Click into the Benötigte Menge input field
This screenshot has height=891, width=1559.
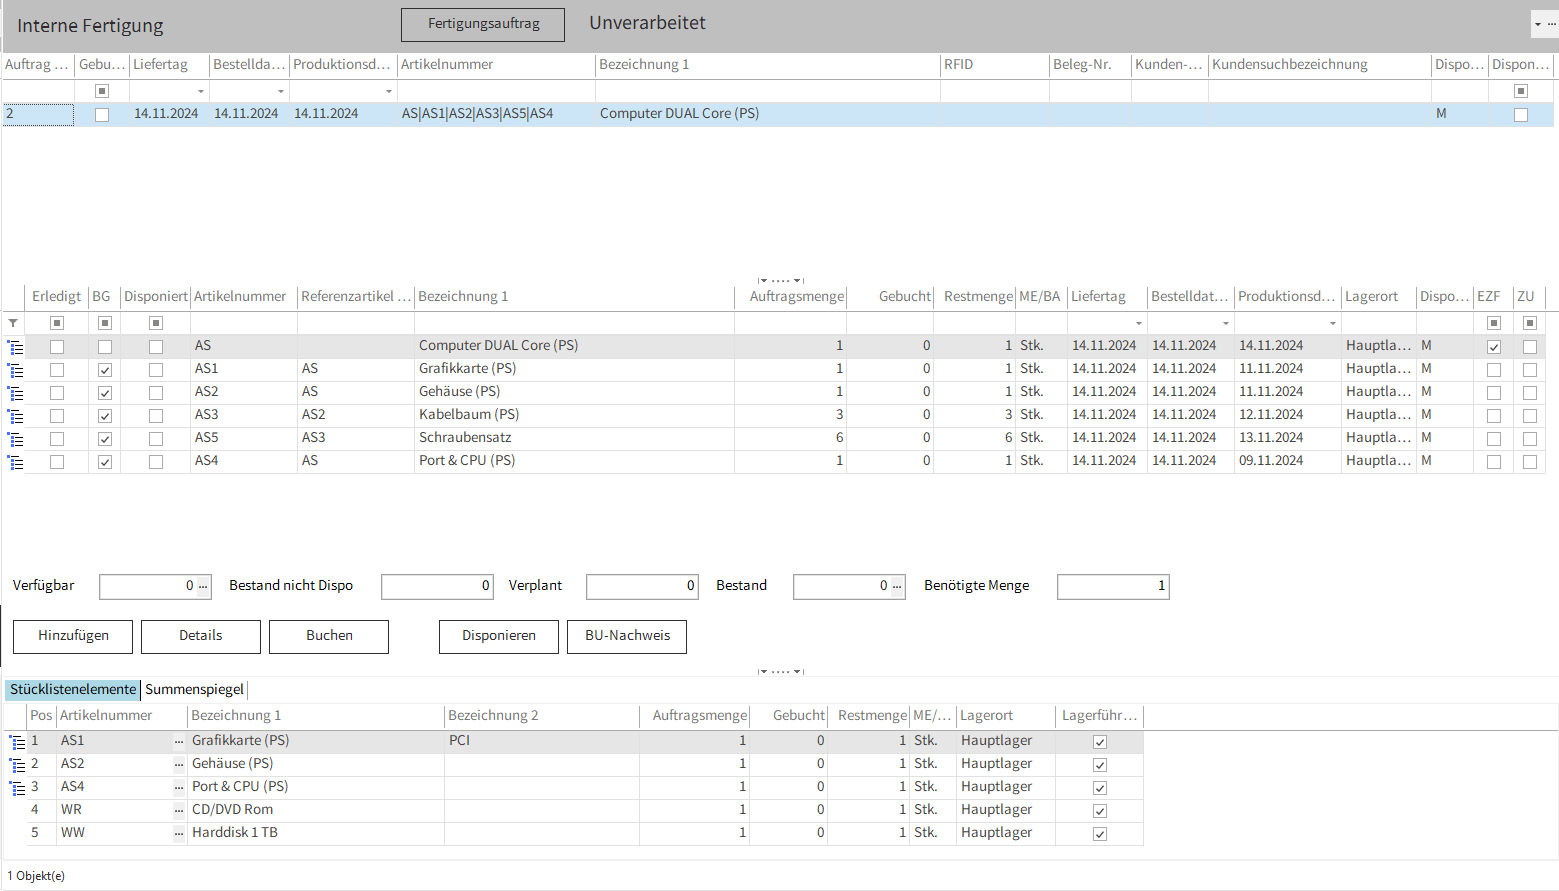click(1112, 586)
